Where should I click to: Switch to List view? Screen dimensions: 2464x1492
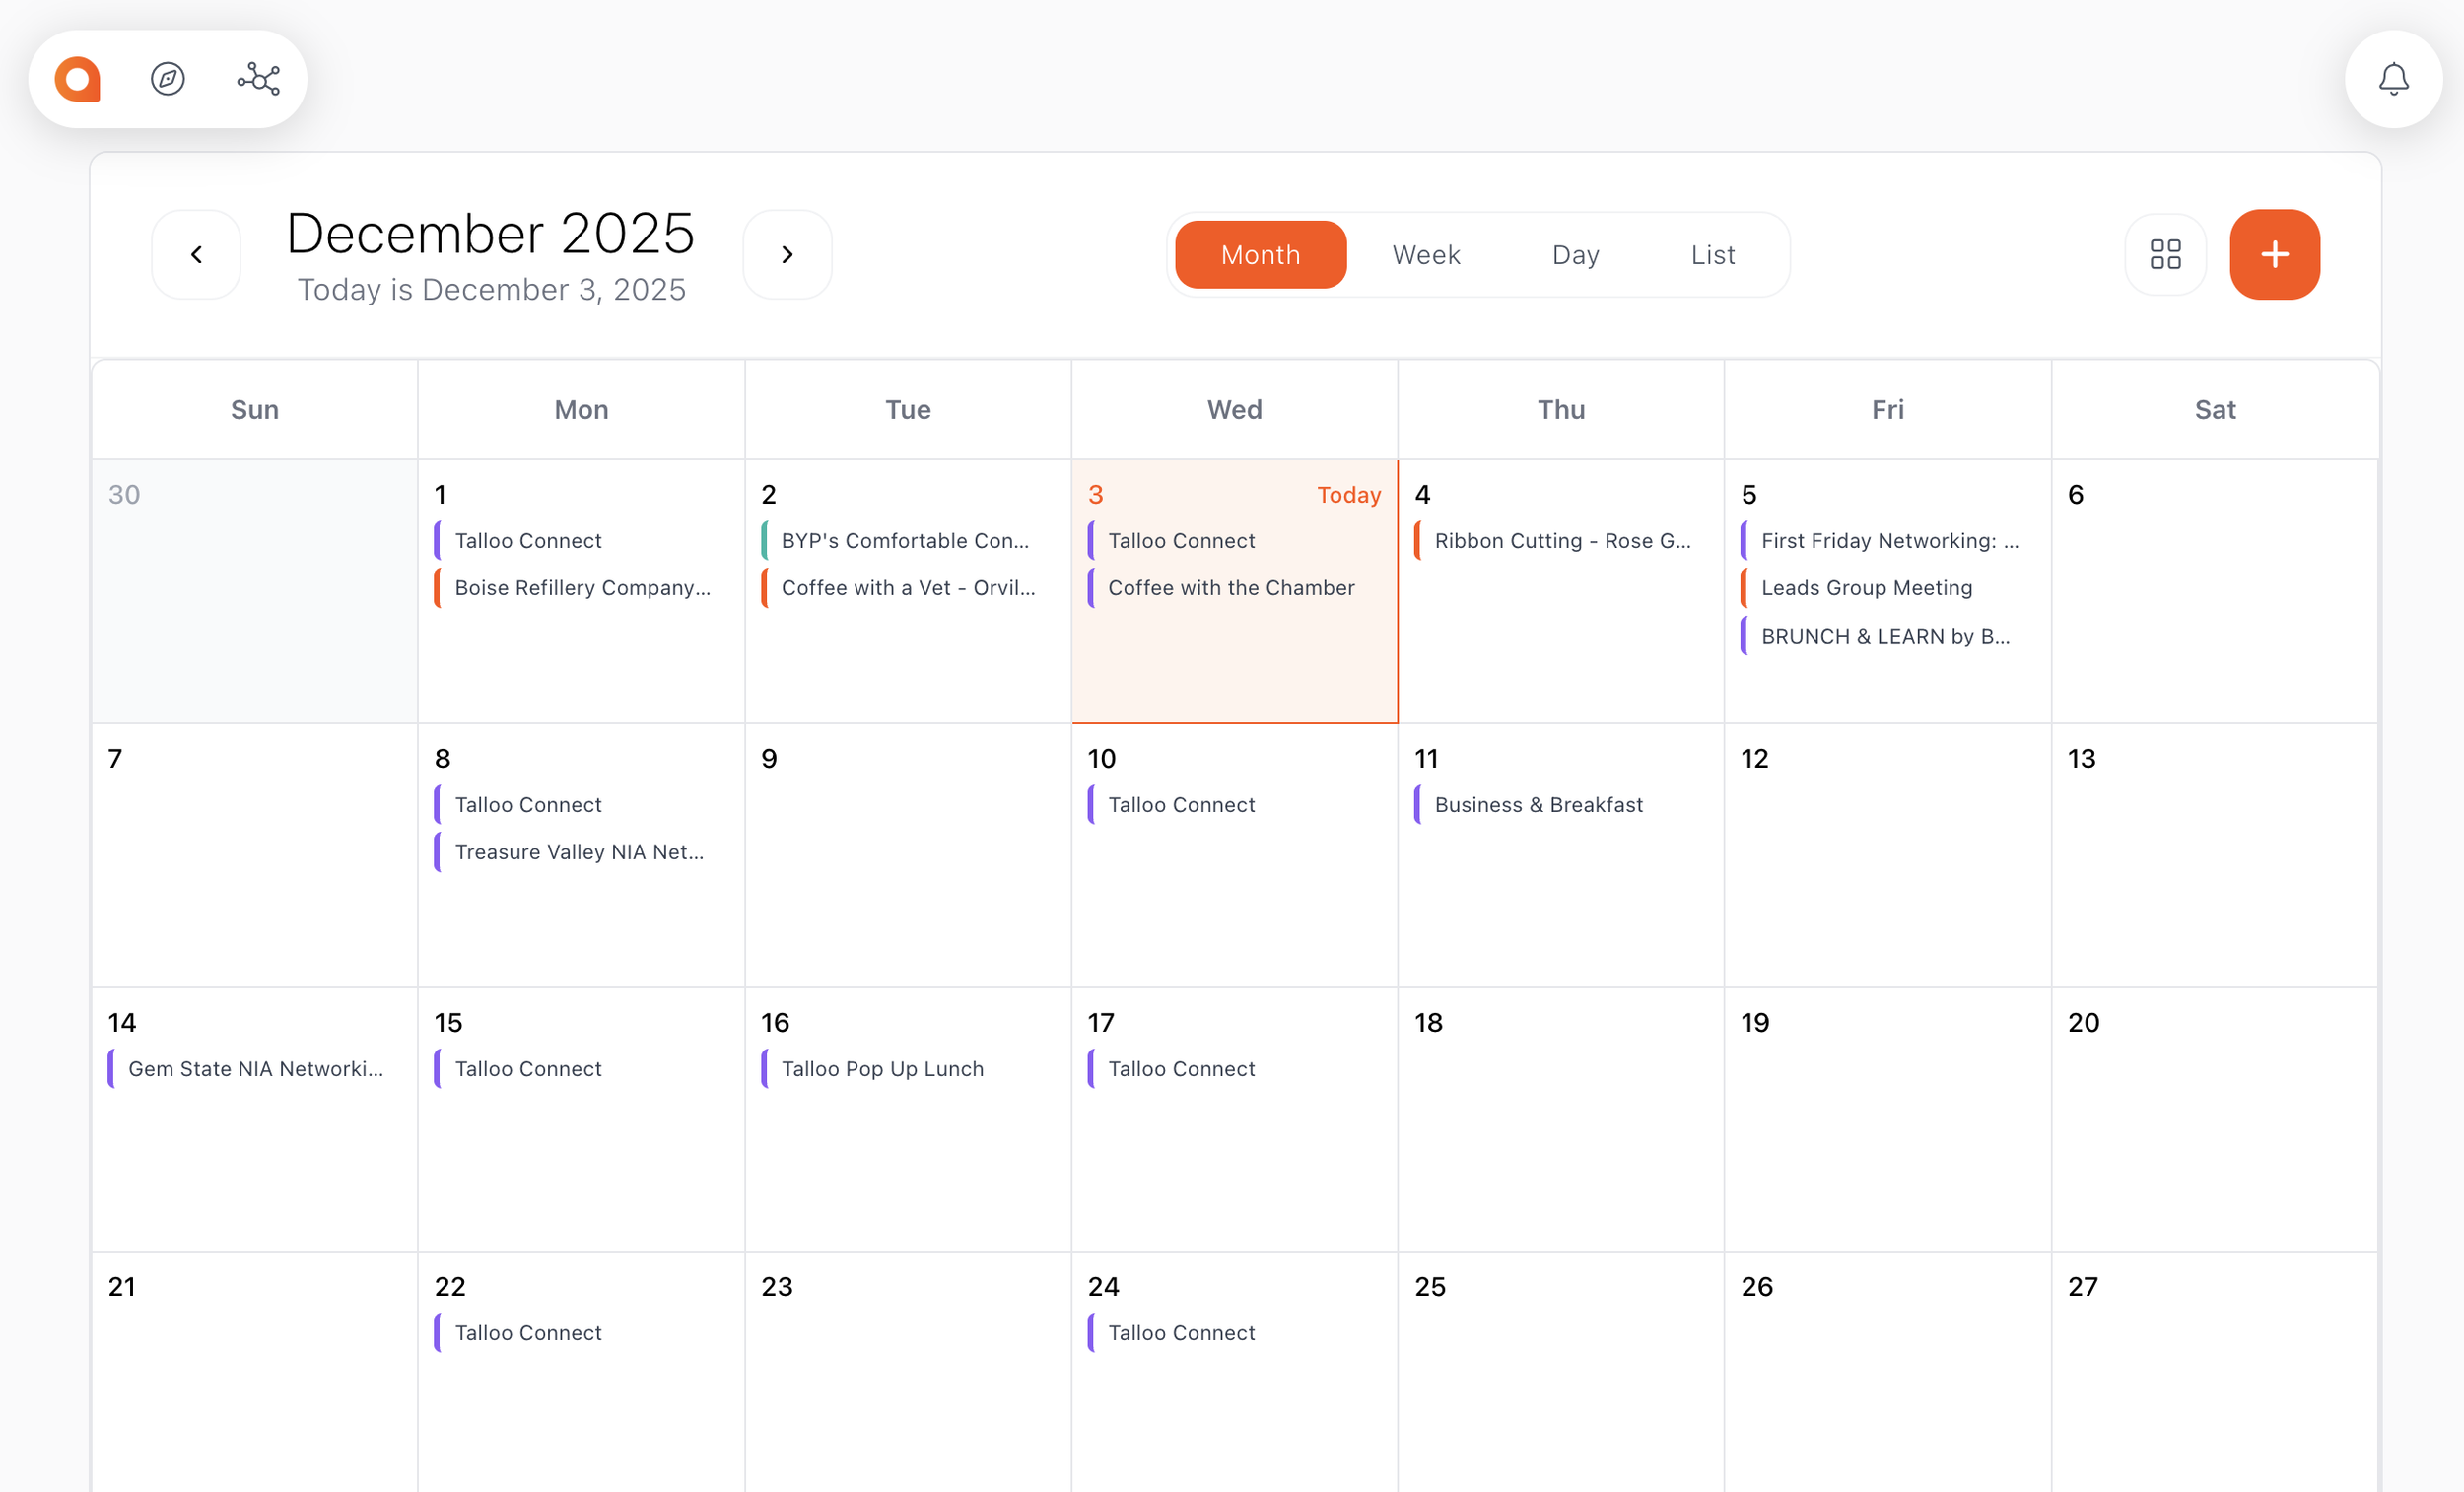[x=1712, y=254]
